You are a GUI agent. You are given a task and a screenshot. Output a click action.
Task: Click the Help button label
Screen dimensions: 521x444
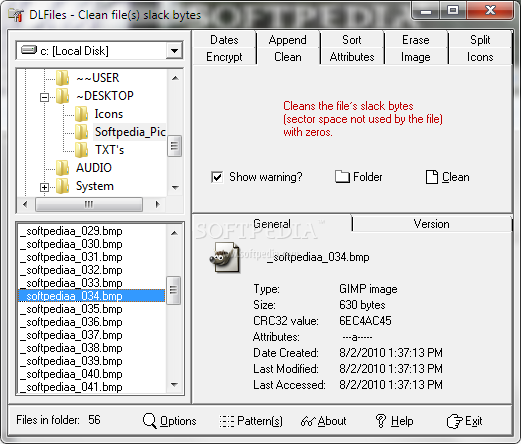point(402,421)
